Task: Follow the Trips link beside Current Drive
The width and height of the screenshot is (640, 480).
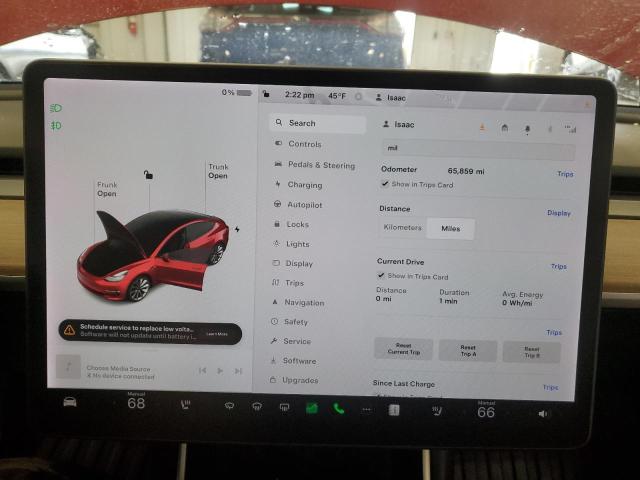Action: [x=559, y=266]
